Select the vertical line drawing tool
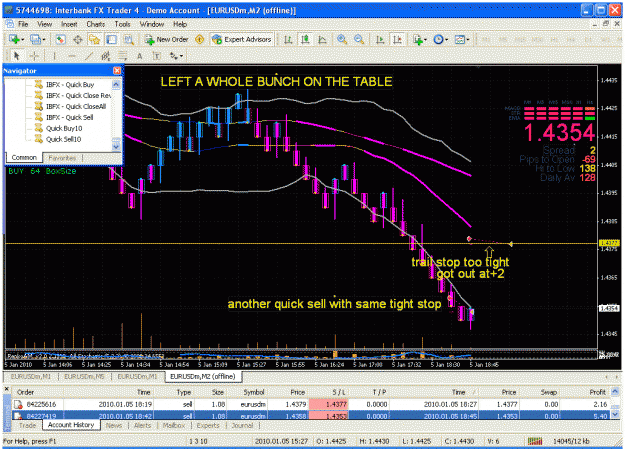This screenshot has height=449, width=625. 54,56
